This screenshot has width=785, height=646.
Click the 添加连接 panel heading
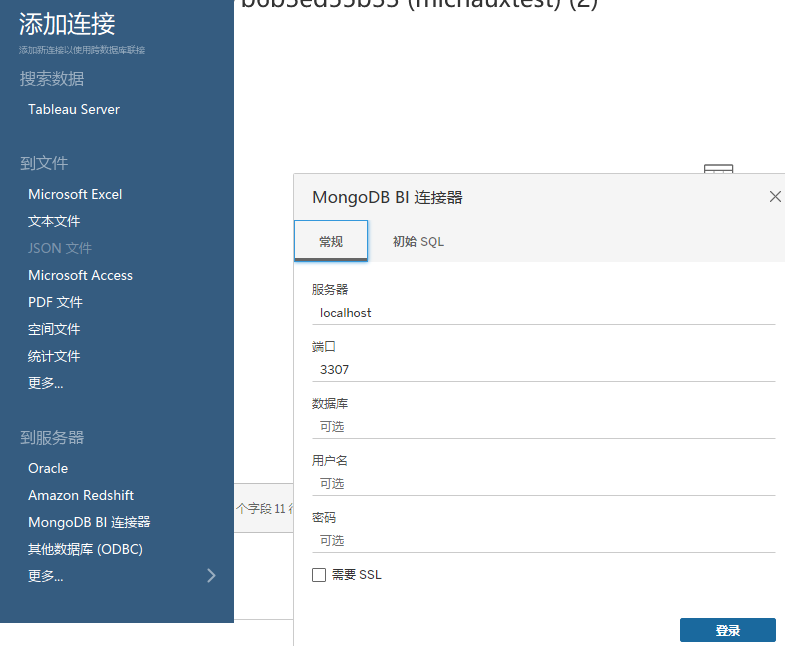tap(67, 24)
